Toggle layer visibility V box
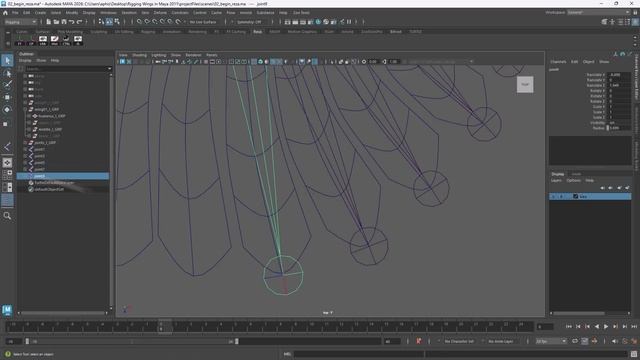Viewport: 640px width, 360px height. pyautogui.click(x=554, y=196)
